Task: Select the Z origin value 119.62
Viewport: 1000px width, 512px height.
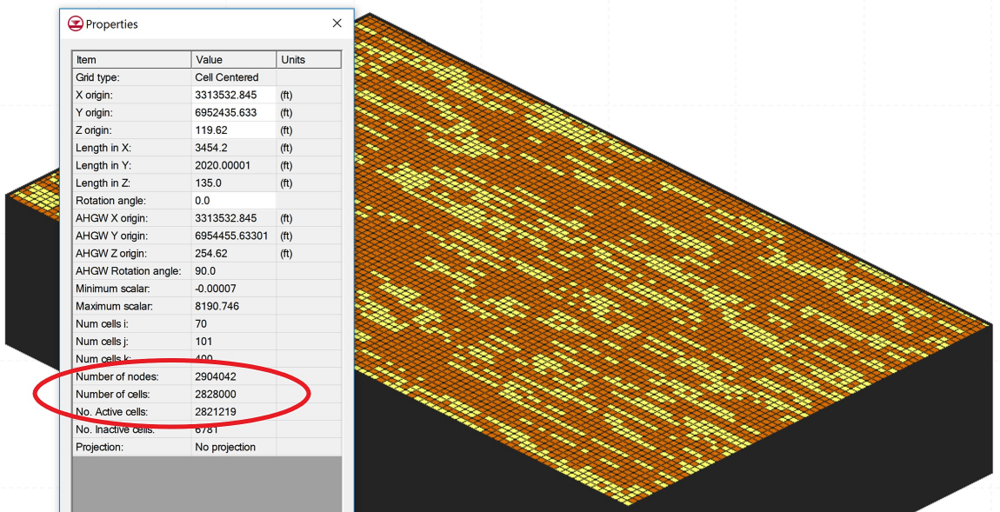Action: coord(233,130)
